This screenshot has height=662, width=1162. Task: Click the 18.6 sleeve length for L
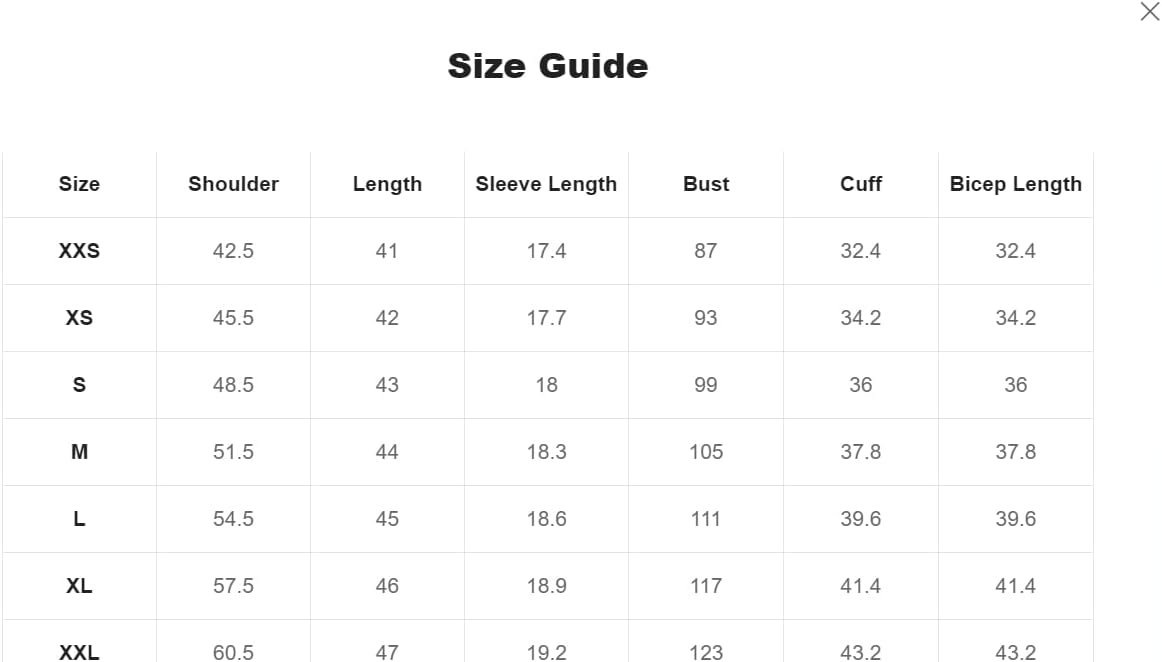(x=546, y=519)
